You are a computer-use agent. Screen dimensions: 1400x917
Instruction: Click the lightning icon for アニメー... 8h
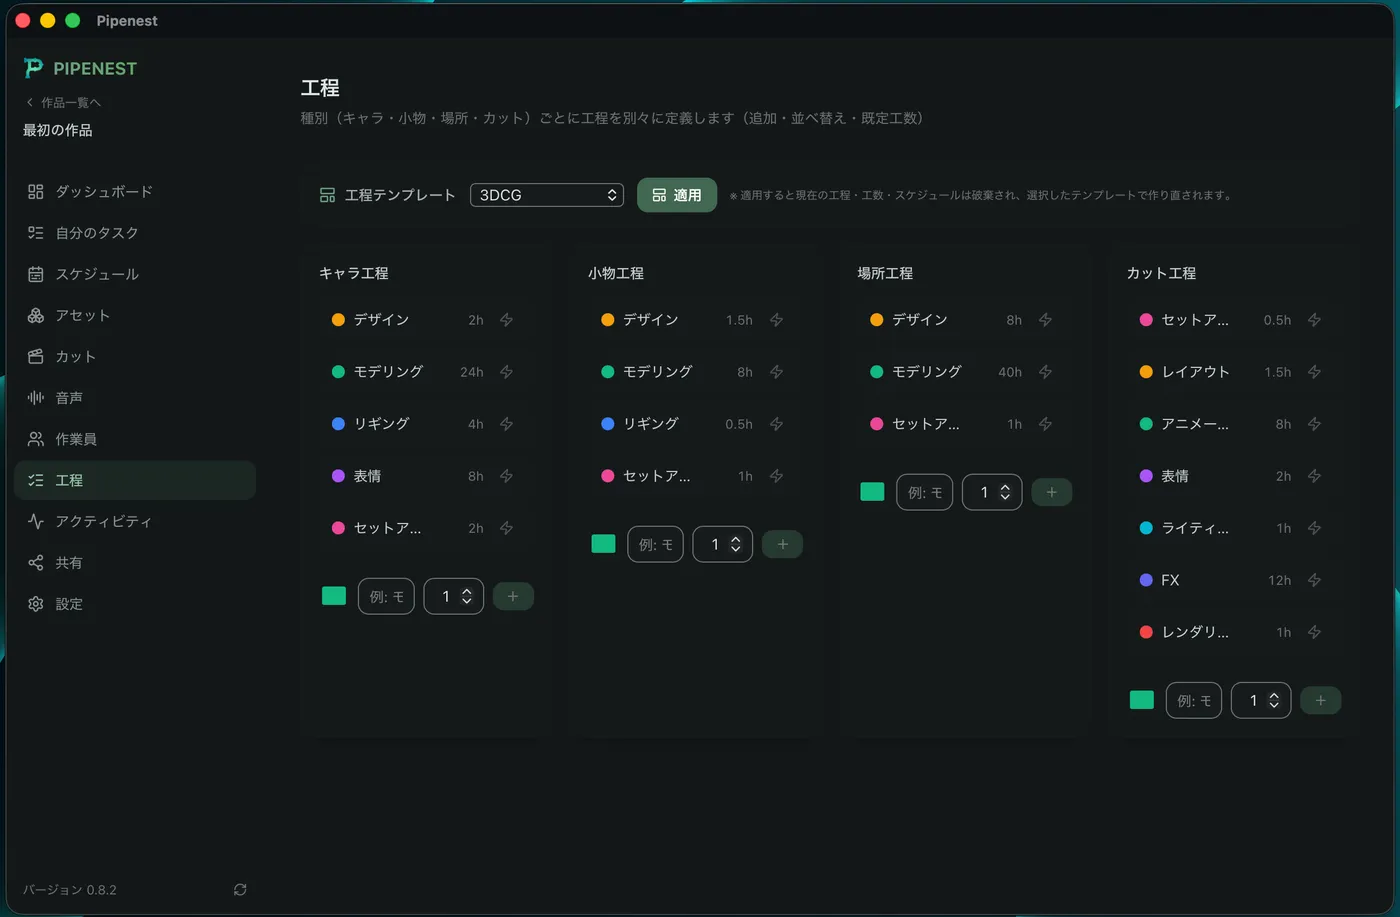(x=1315, y=424)
